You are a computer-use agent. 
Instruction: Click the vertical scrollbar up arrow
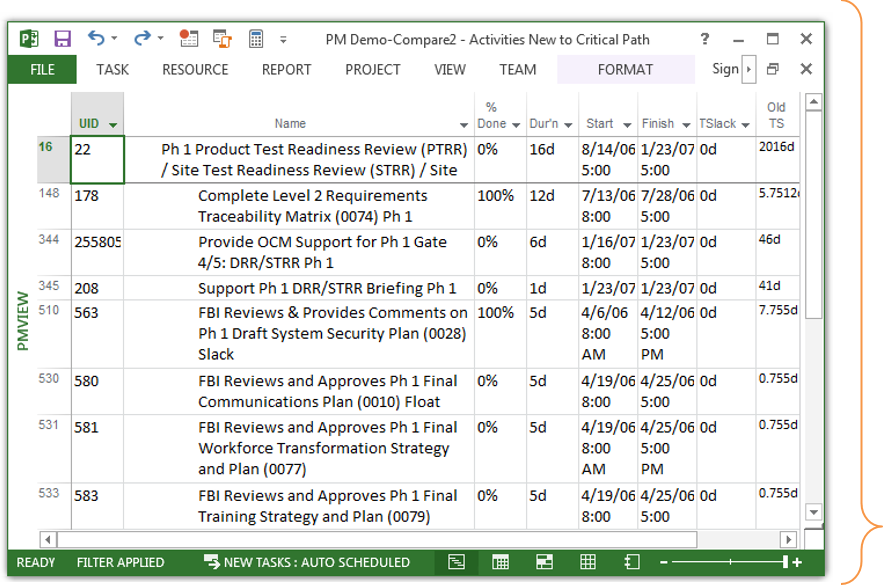pyautogui.click(x=813, y=103)
